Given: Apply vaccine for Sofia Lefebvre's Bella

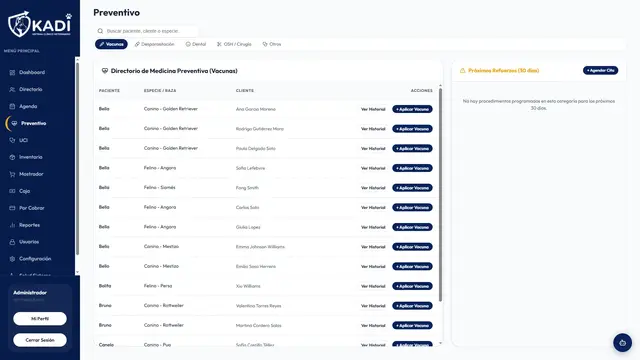Looking at the screenshot, I should pos(412,168).
